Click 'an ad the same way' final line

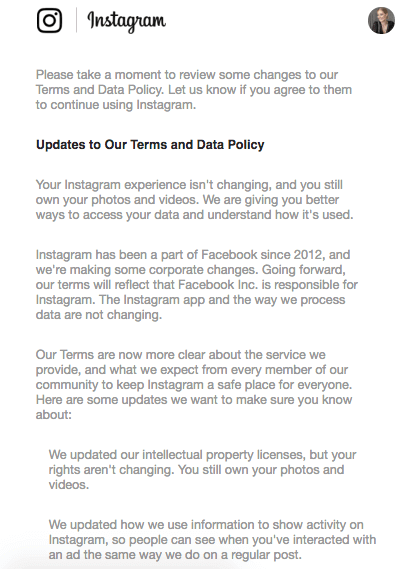coord(175,555)
